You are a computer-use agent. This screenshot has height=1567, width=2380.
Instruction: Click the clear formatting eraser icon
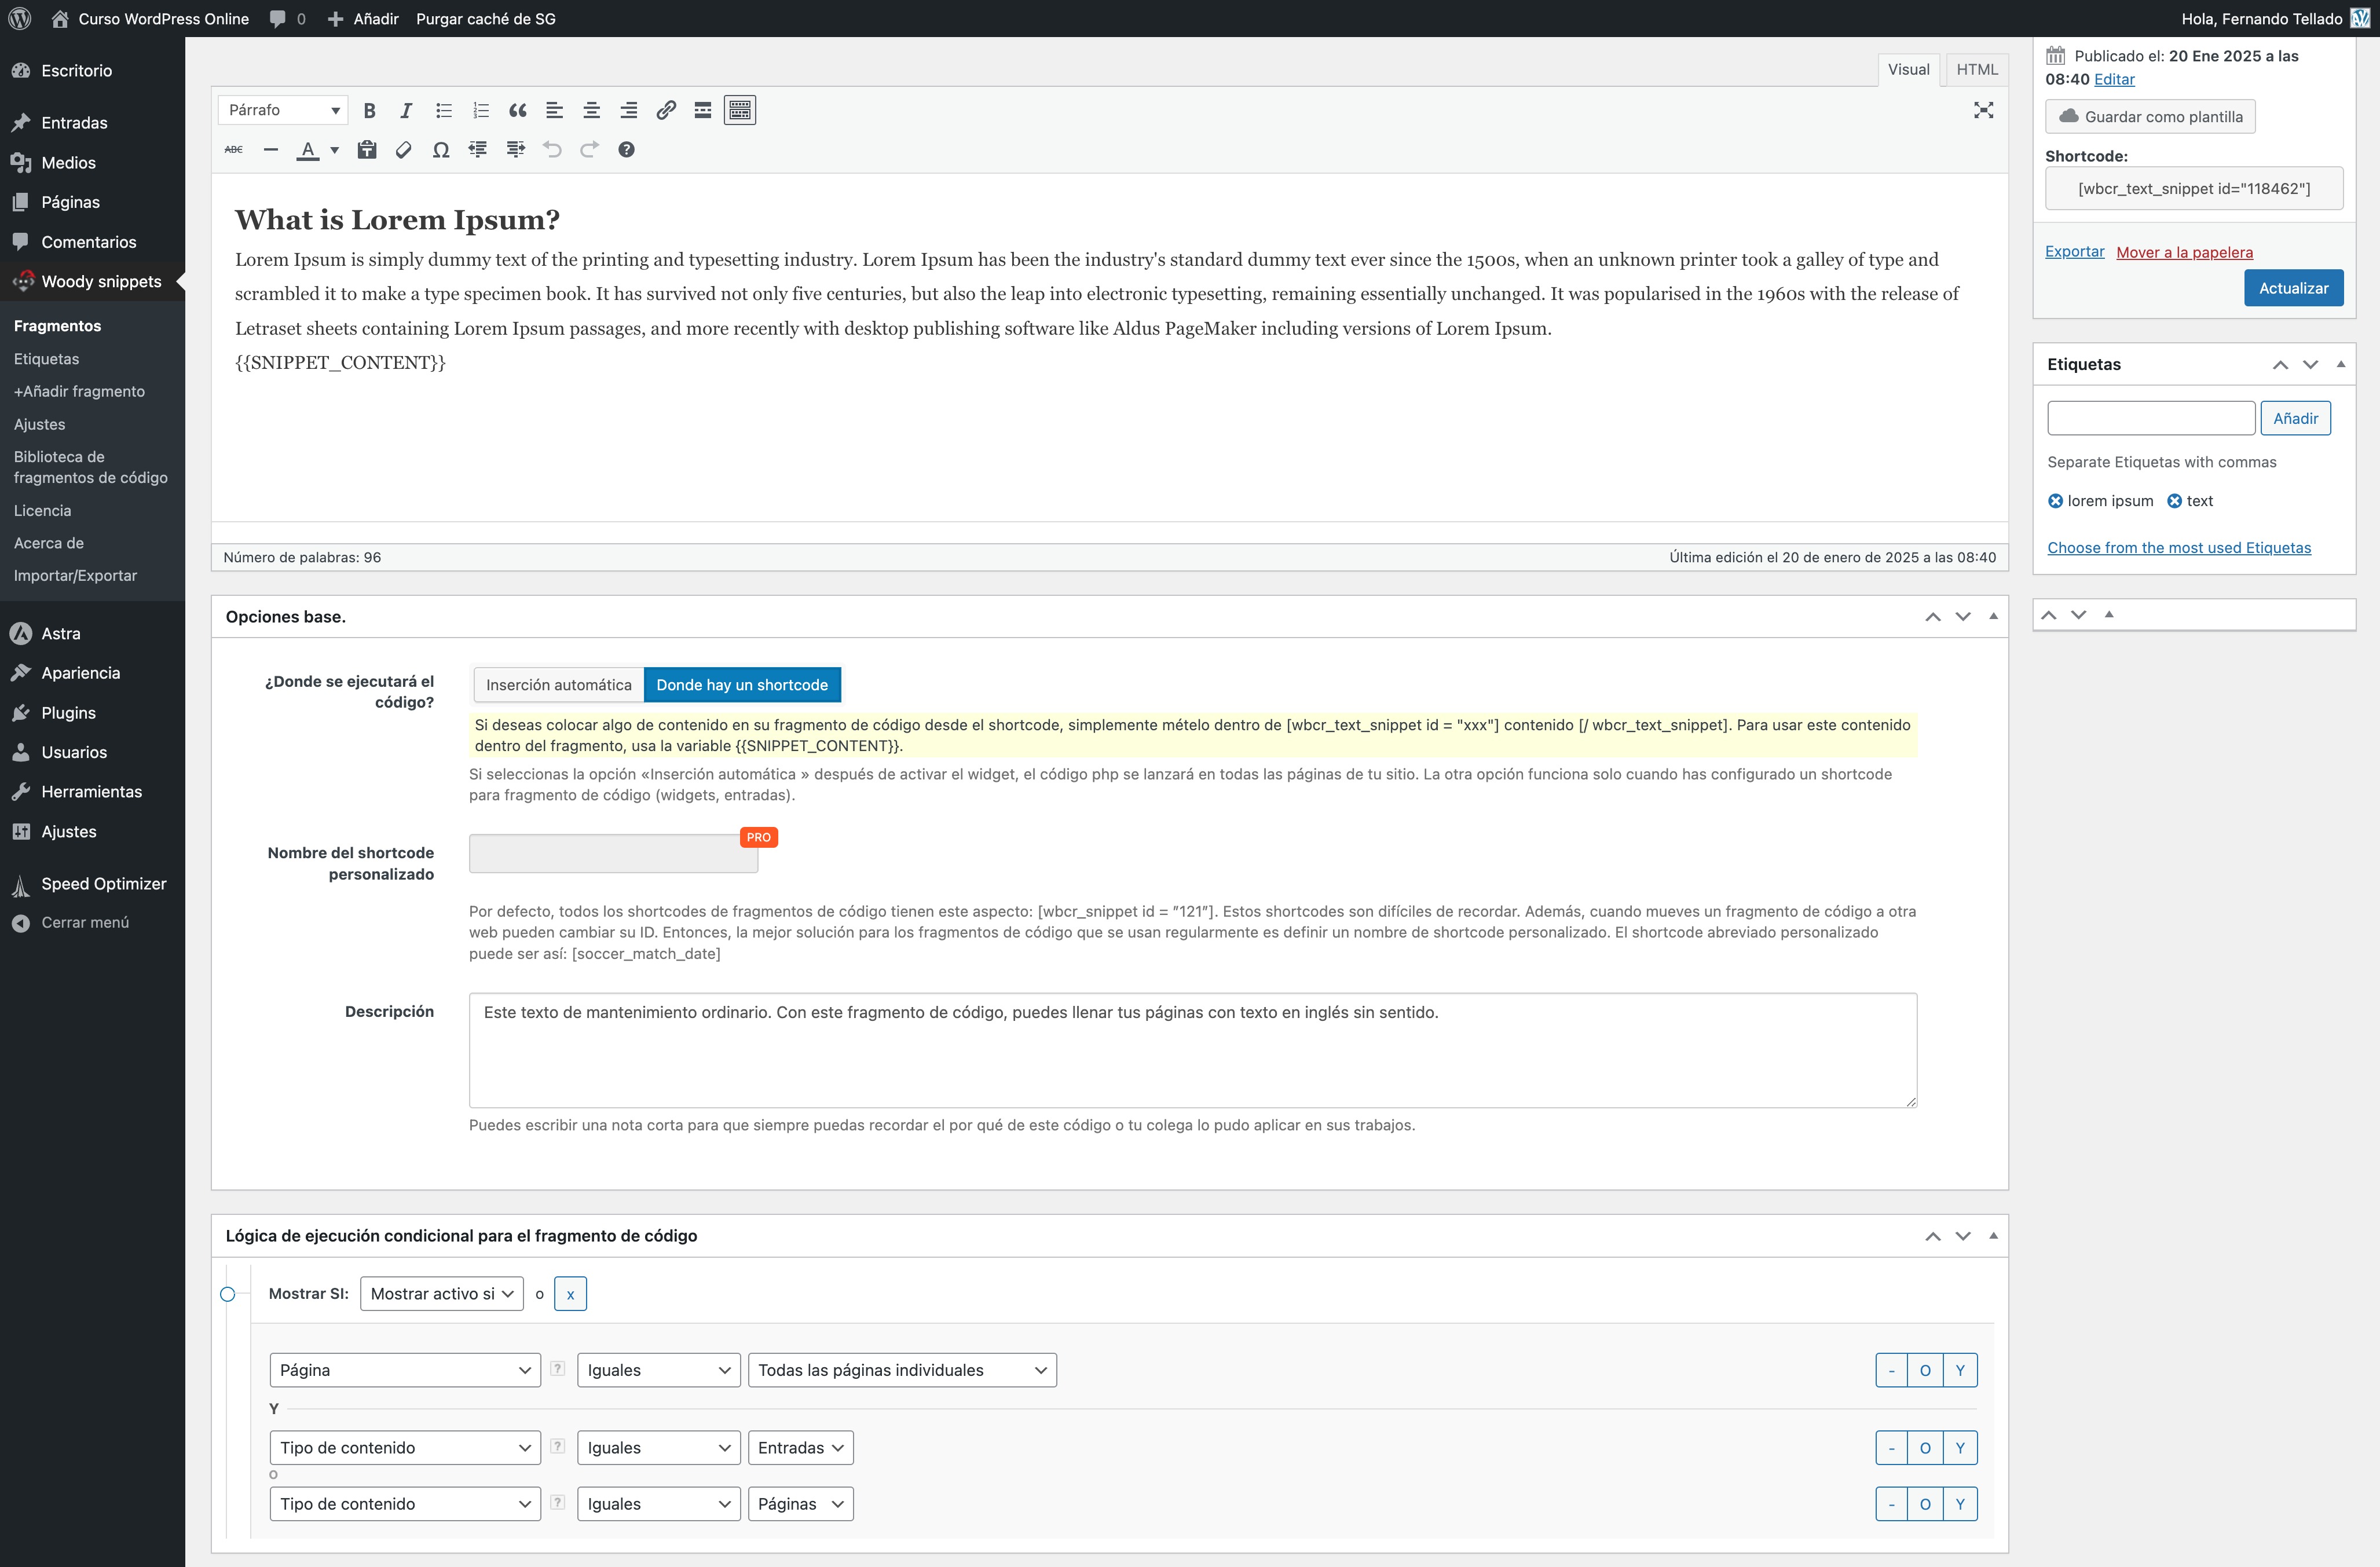403,150
